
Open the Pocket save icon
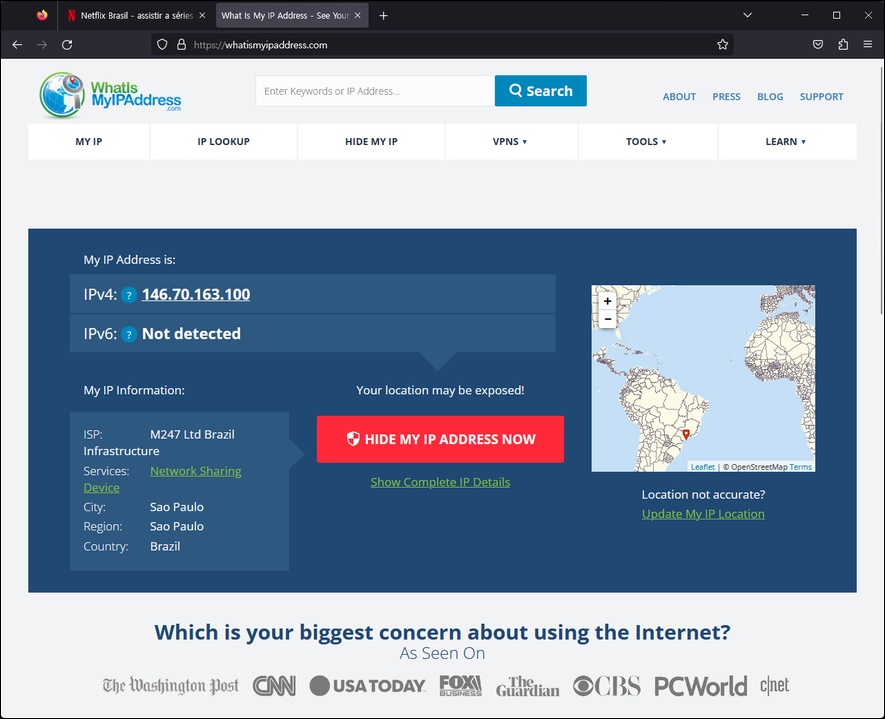pyautogui.click(x=818, y=45)
